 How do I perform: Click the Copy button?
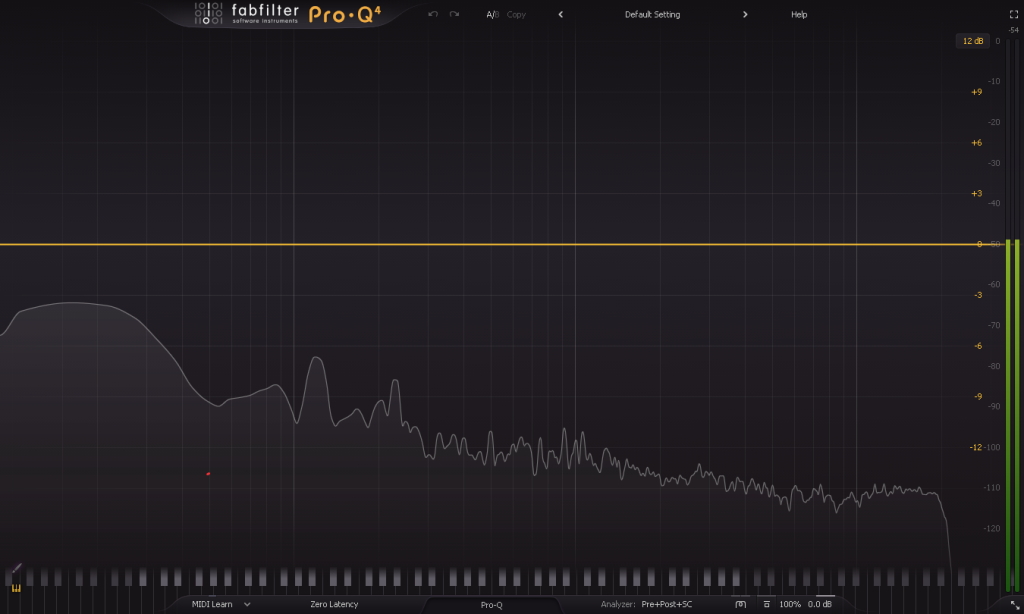(x=516, y=14)
